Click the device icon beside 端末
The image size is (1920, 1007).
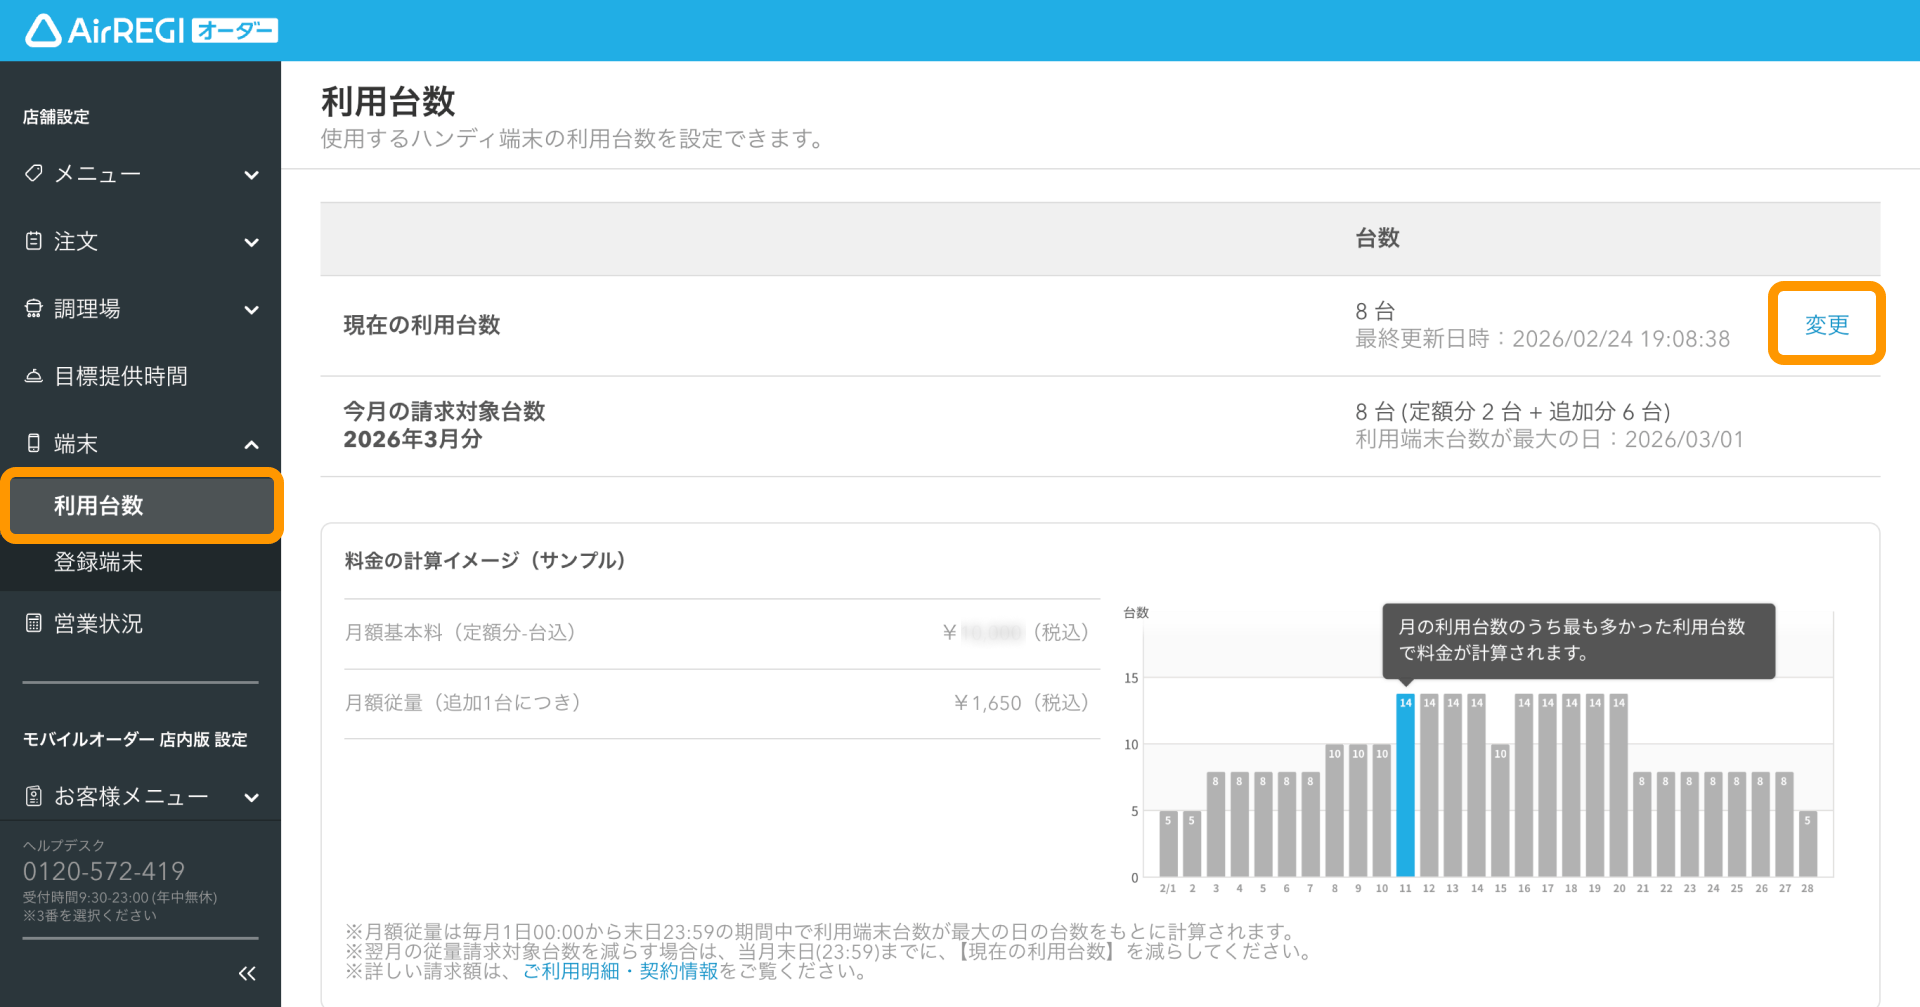[34, 443]
